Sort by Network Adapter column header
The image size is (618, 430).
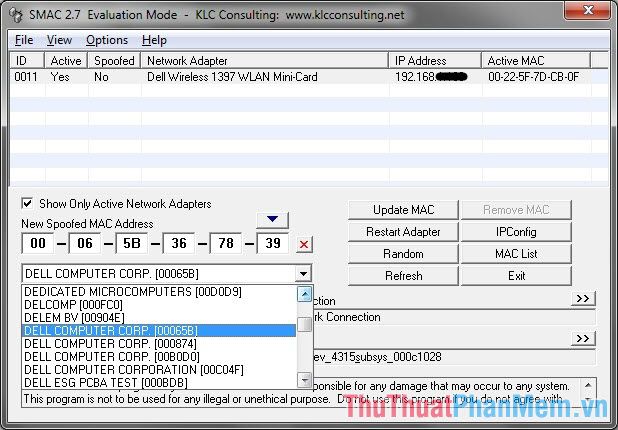pyautogui.click(x=264, y=60)
